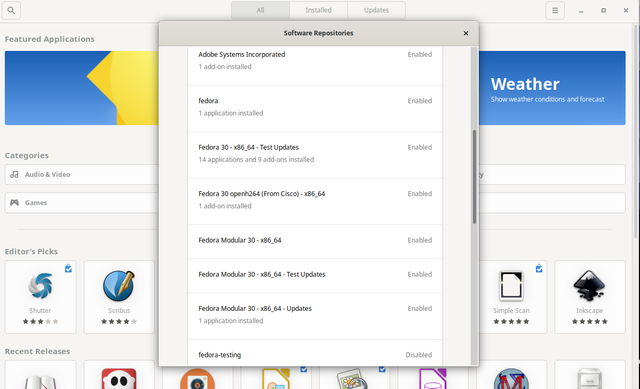Open the purple database document icon in Recent Releases
Image resolution: width=640 pixels, height=389 pixels.
[x=433, y=379]
